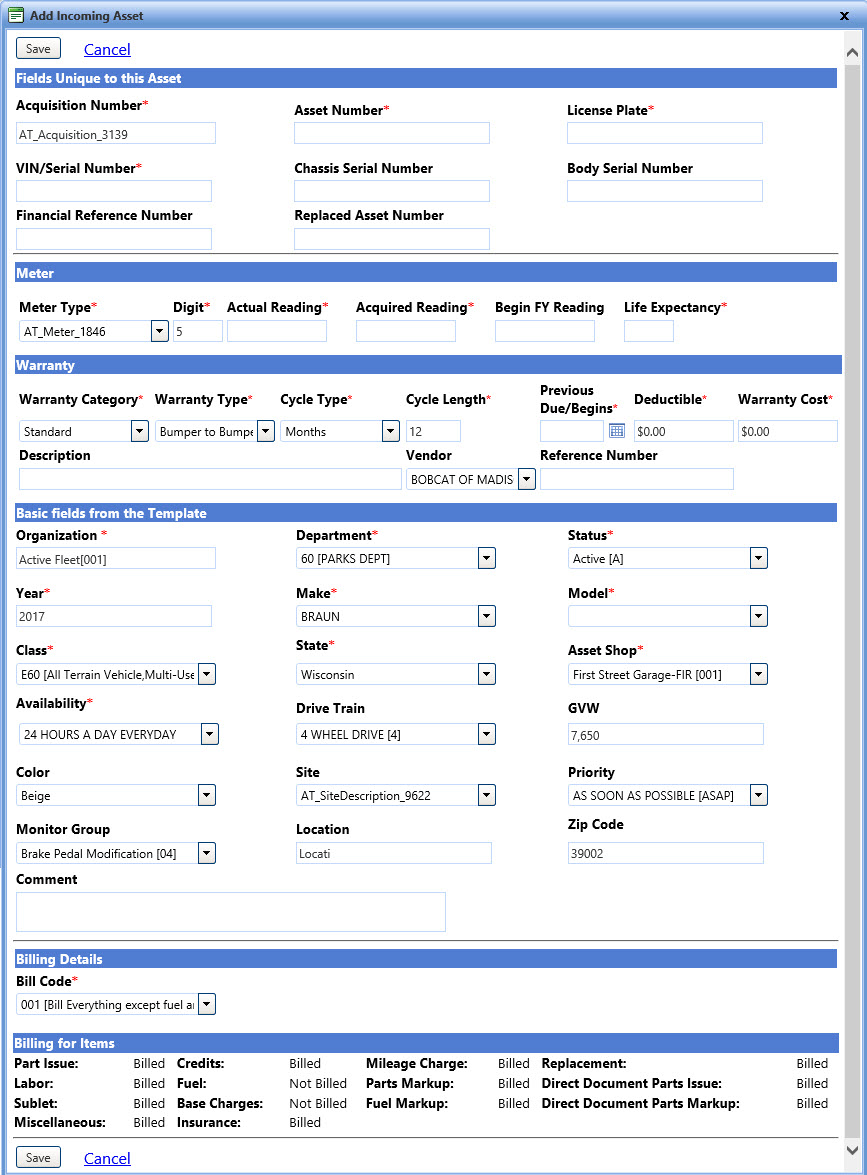Image resolution: width=867 pixels, height=1175 pixels.
Task: Expand the Status Active dropdown
Action: pyautogui.click(x=759, y=558)
